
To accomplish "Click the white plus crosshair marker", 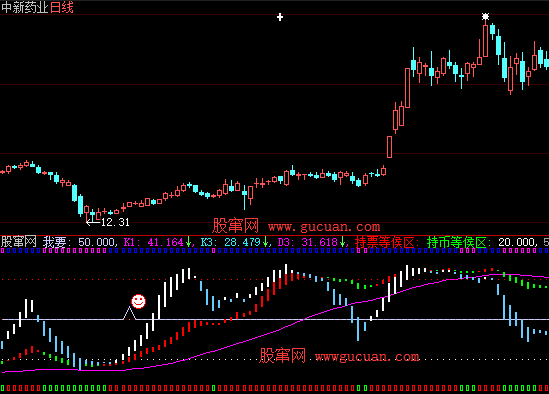I will (280, 17).
